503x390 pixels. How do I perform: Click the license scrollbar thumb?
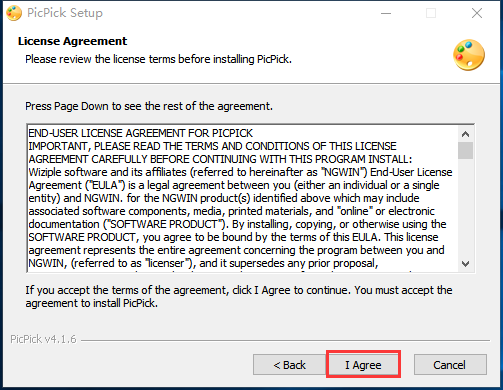466,150
